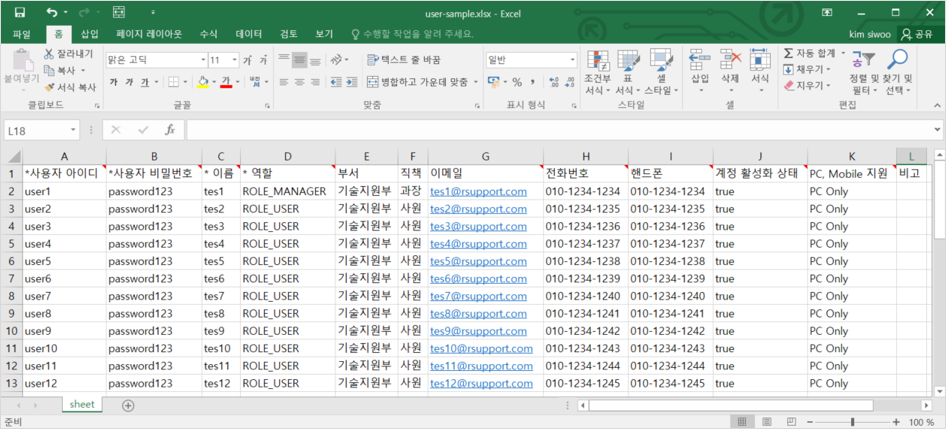This screenshot has height=429, width=946.
Task: Open the File (파일) tab
Action: coord(22,34)
